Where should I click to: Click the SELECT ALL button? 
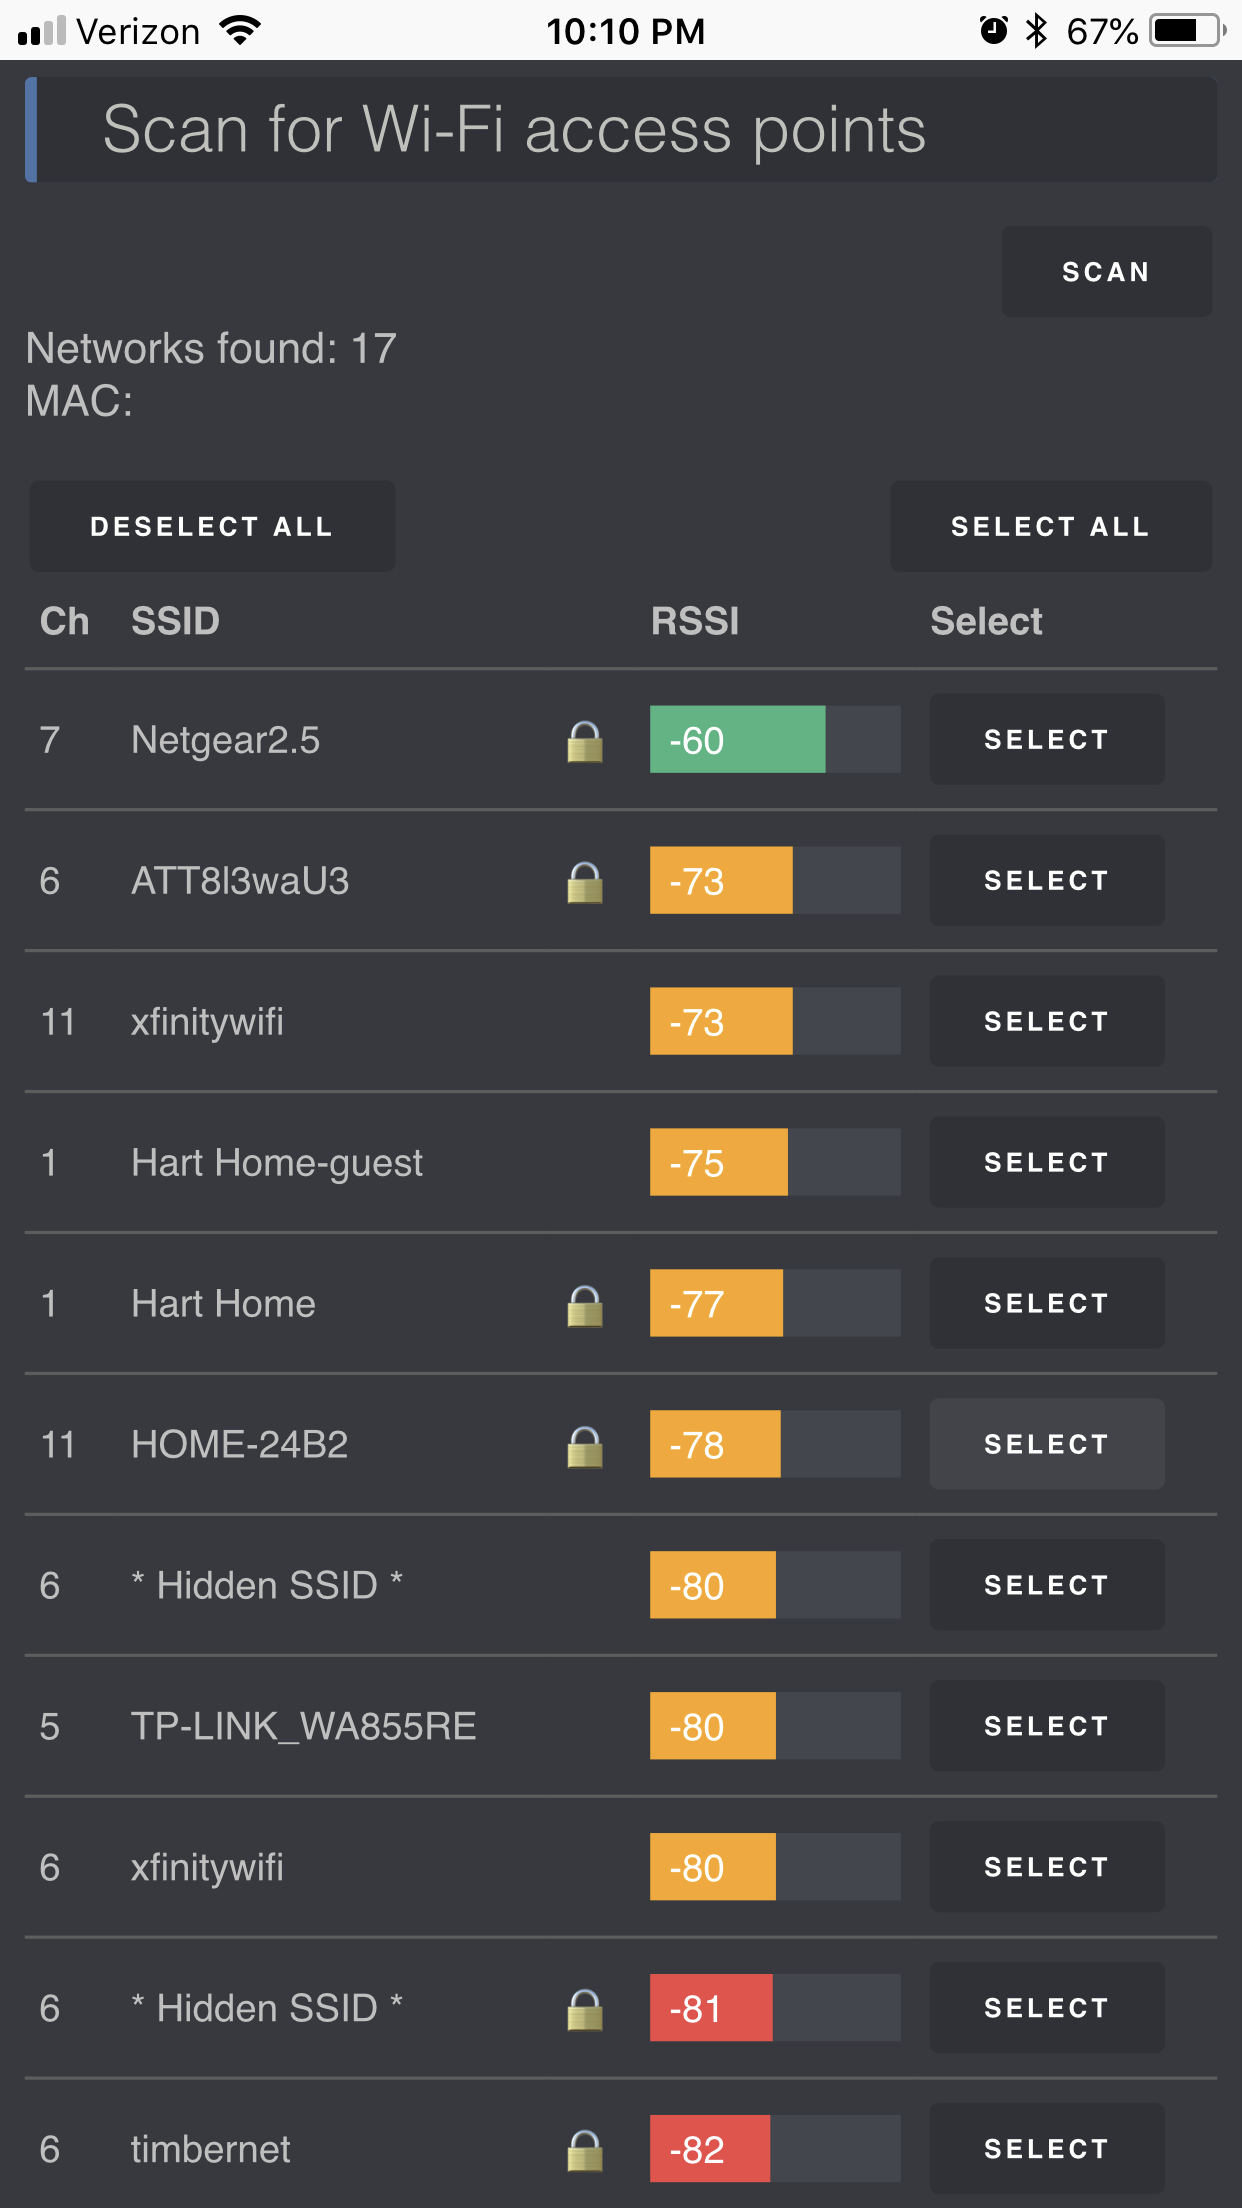tap(1051, 527)
